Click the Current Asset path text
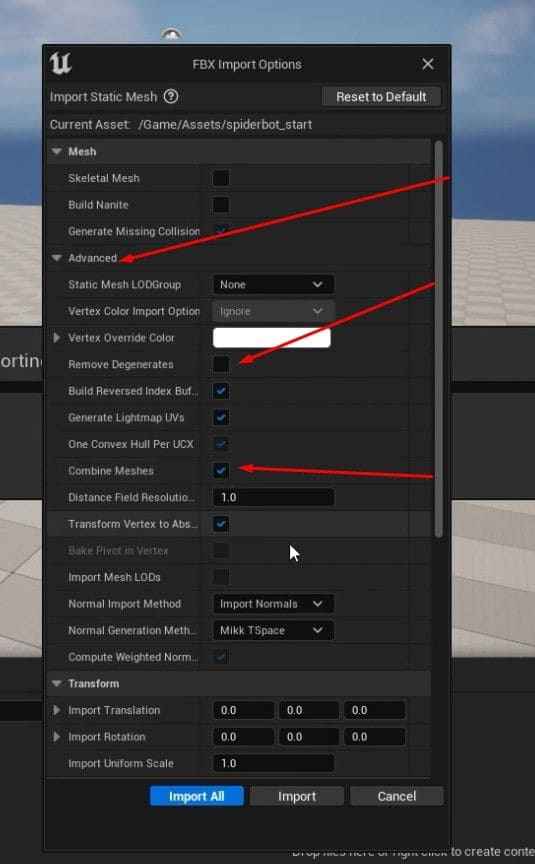 click(x=225, y=125)
